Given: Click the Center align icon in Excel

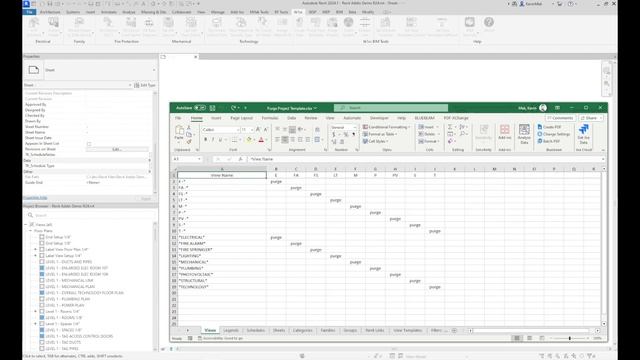Looking at the screenshot, I should coord(284,140).
